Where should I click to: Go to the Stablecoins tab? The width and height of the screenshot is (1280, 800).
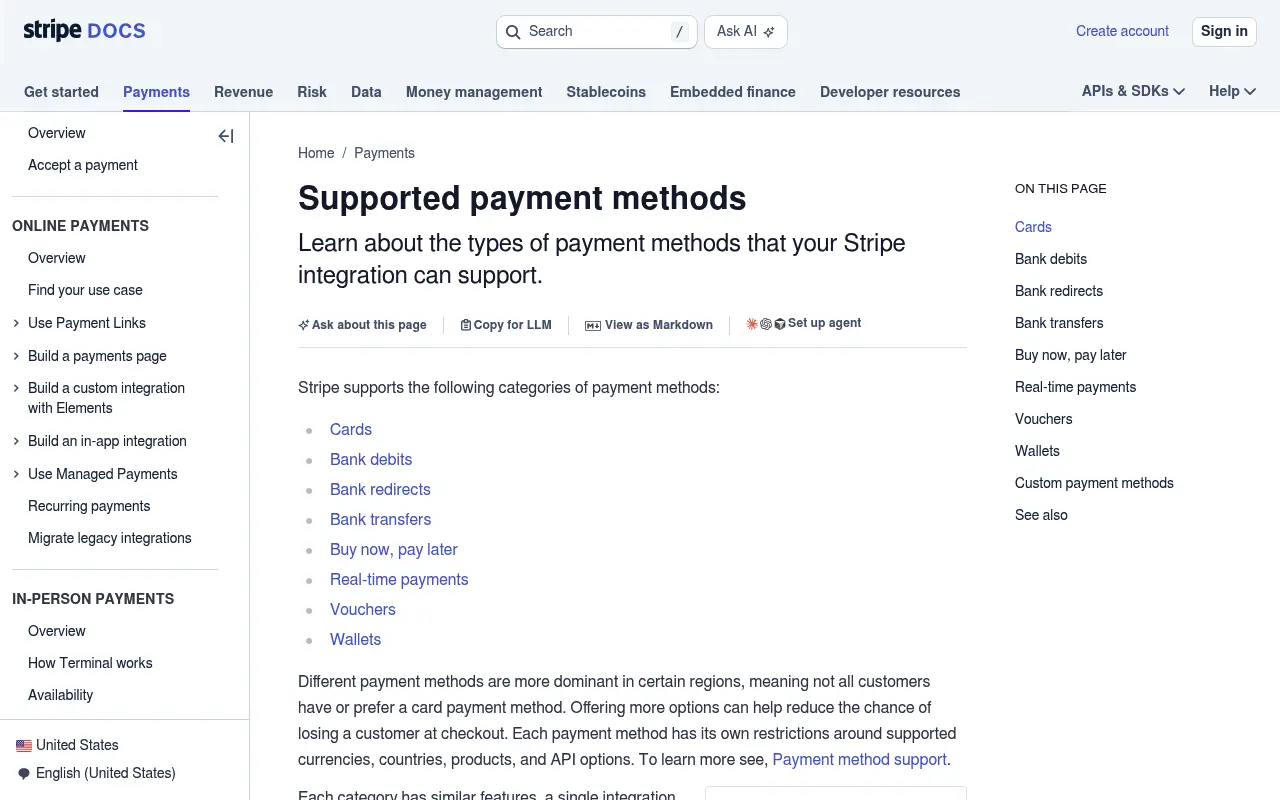(606, 92)
